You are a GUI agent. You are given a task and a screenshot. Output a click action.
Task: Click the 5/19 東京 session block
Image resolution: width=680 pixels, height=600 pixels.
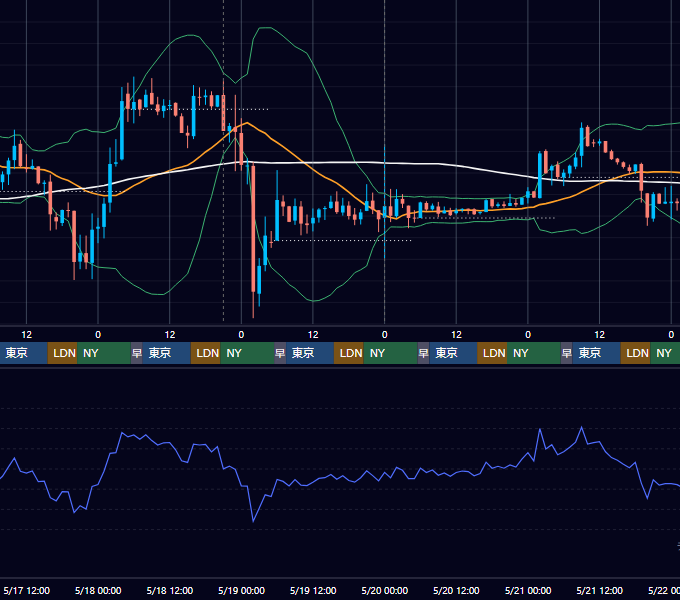310,353
